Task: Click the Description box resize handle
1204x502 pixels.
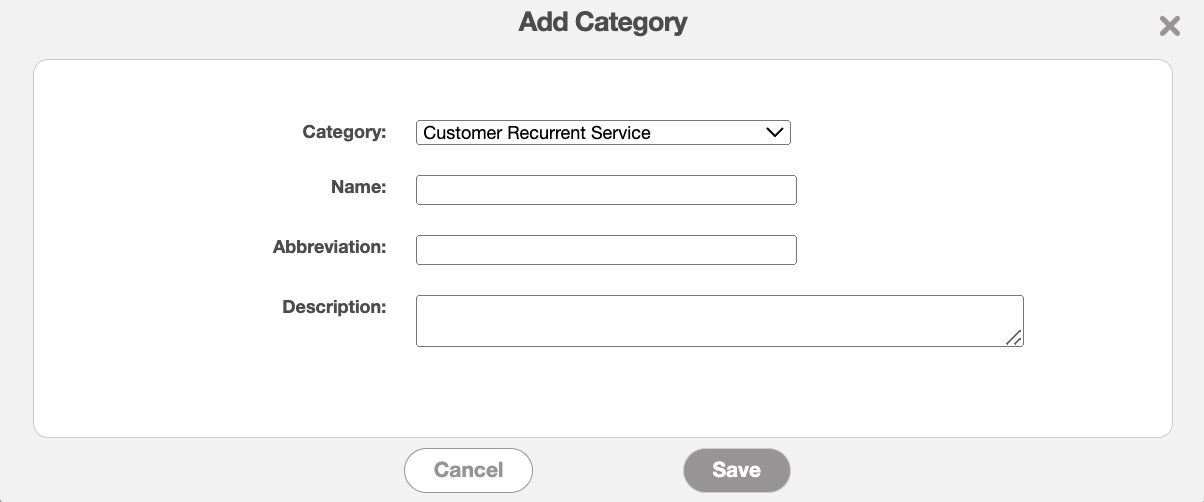Action: pyautogui.click(x=1014, y=338)
